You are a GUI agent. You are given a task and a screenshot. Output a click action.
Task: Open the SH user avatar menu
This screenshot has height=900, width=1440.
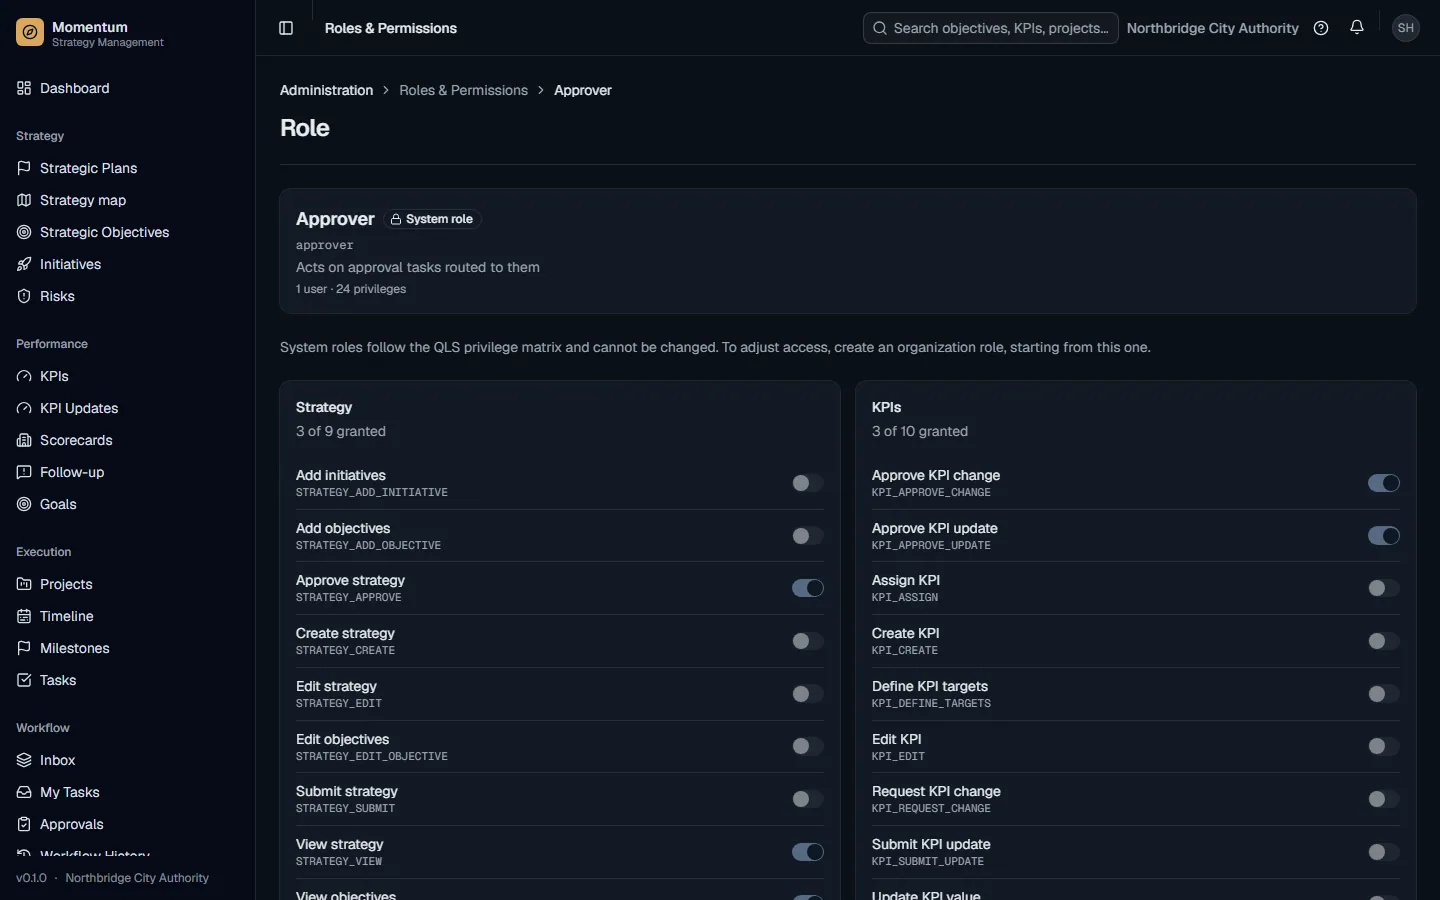pos(1406,28)
